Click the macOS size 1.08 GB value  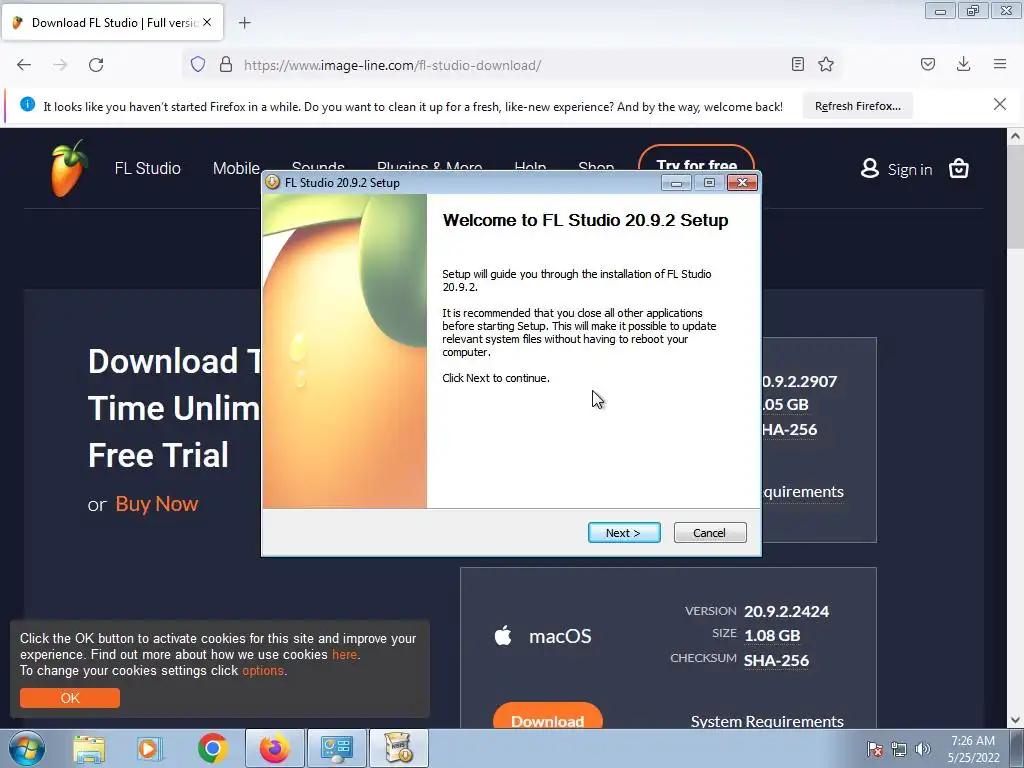tap(772, 635)
